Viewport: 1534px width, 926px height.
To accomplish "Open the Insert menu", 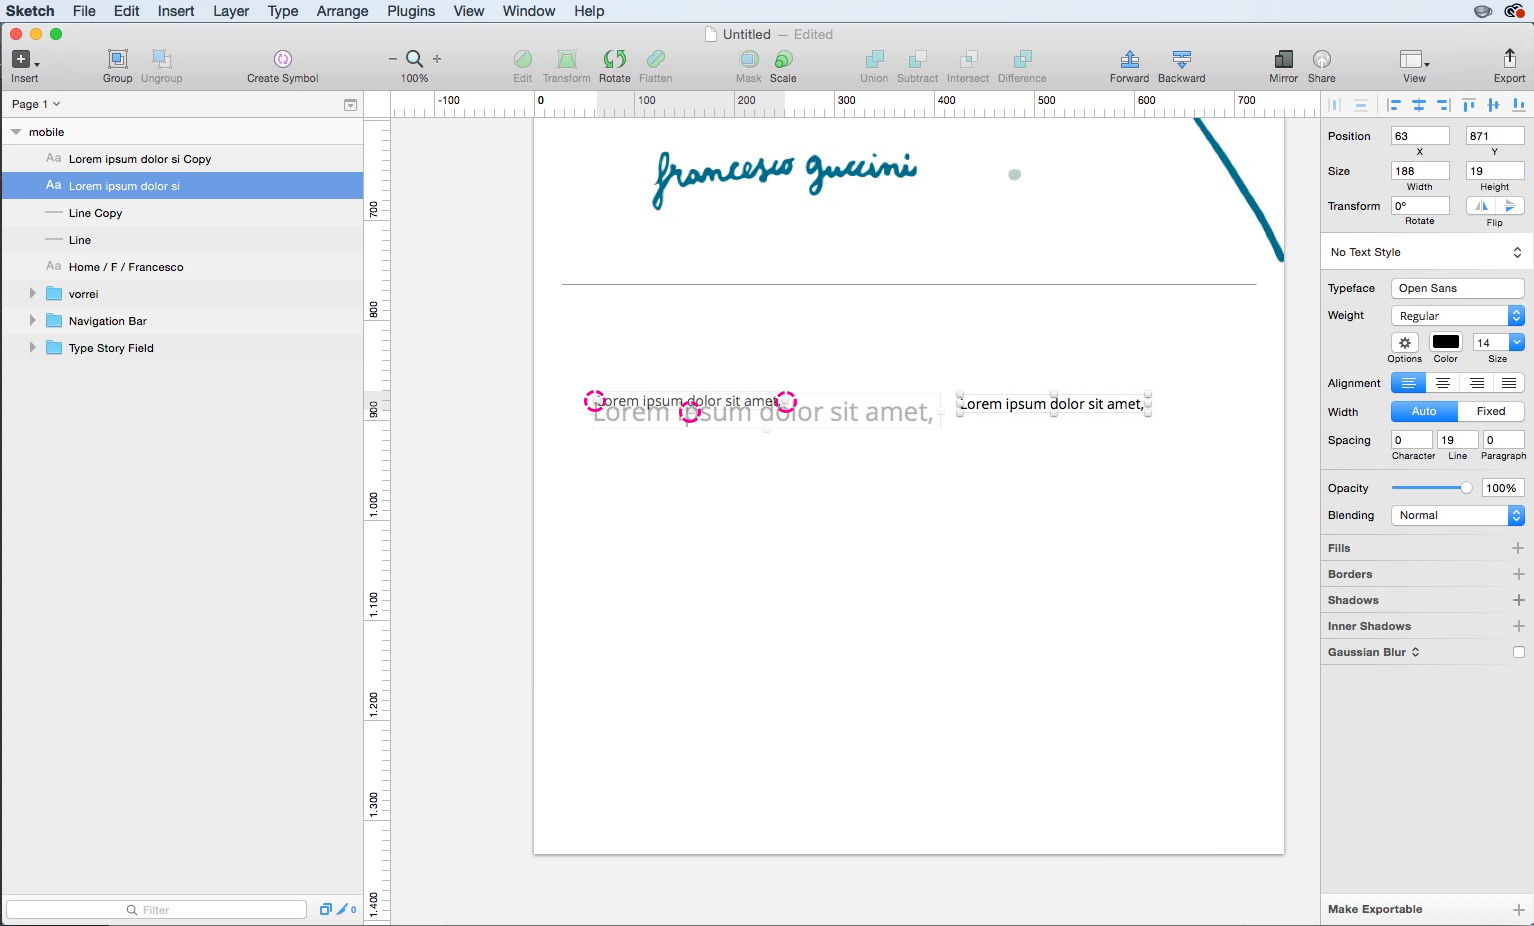I will pos(176,11).
